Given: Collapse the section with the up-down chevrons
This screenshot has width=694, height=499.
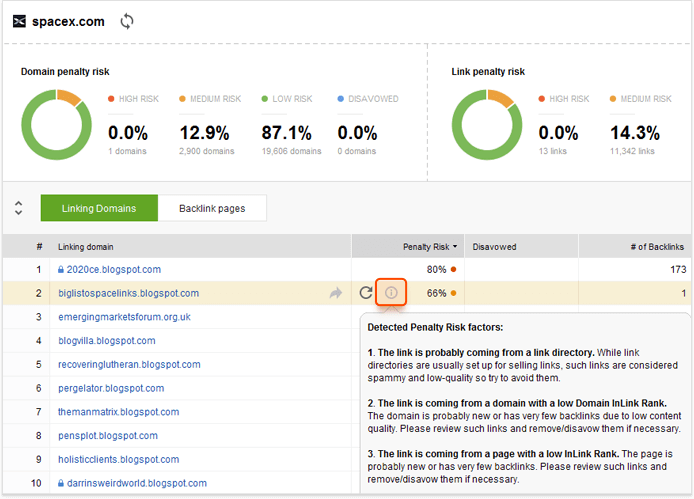Looking at the screenshot, I should pyautogui.click(x=19, y=208).
